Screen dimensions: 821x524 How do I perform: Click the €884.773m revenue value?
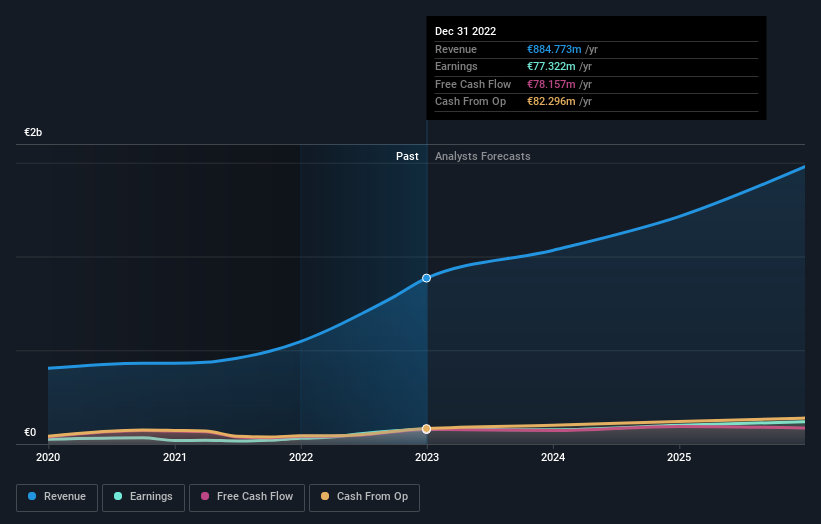[x=554, y=49]
